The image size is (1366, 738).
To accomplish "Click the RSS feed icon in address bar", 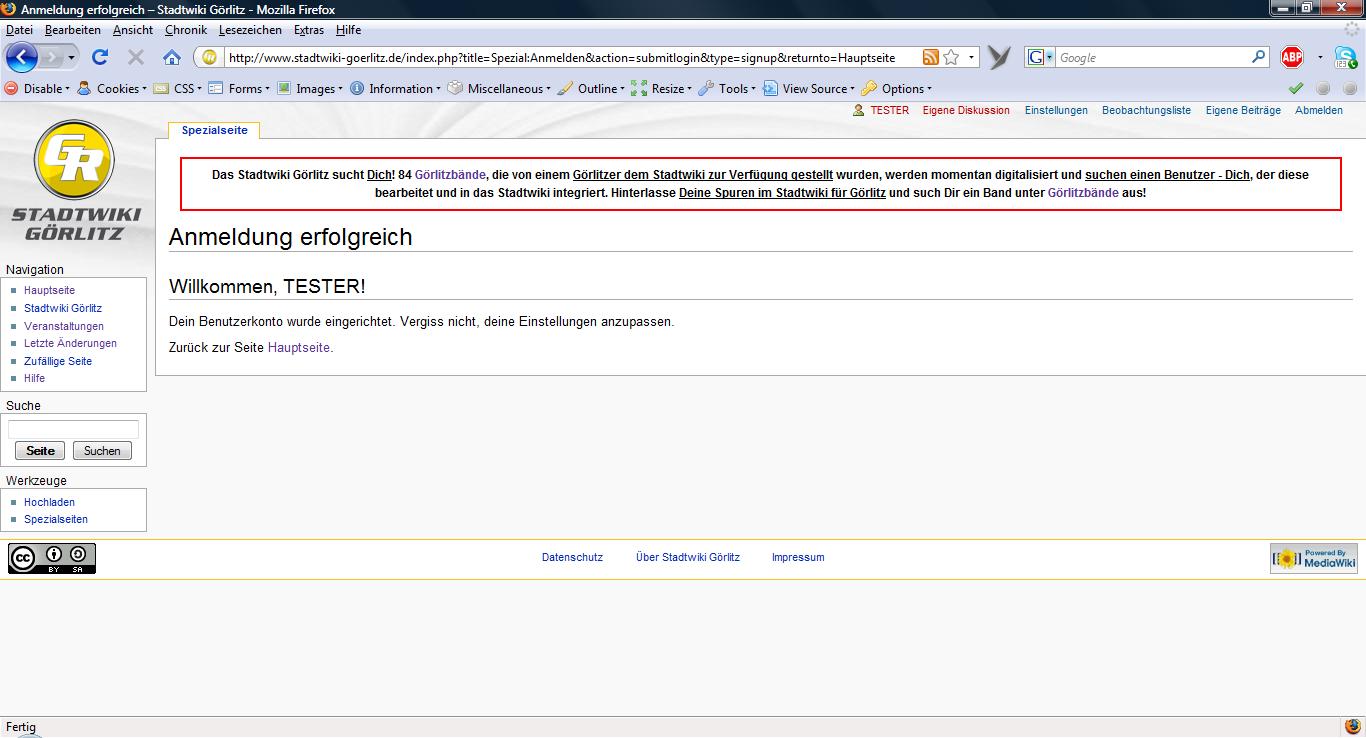I will (930, 58).
